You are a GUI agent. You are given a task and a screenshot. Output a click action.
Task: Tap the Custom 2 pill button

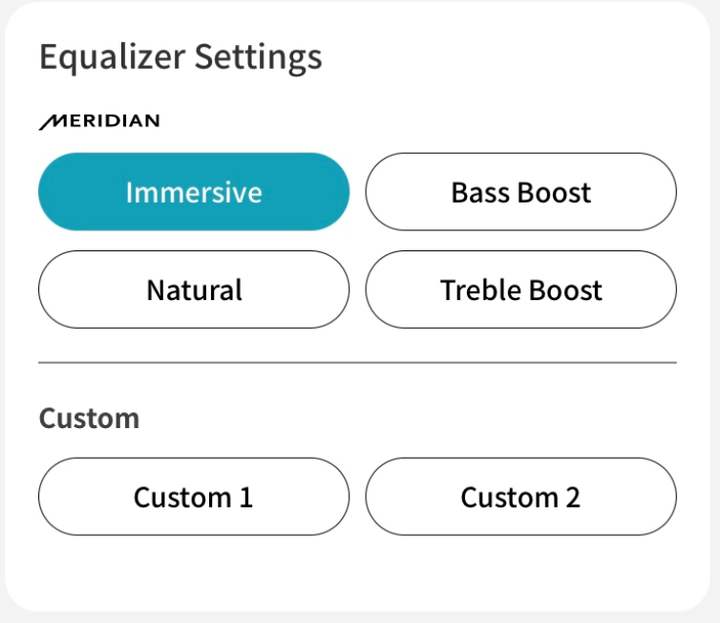pyautogui.click(x=521, y=496)
